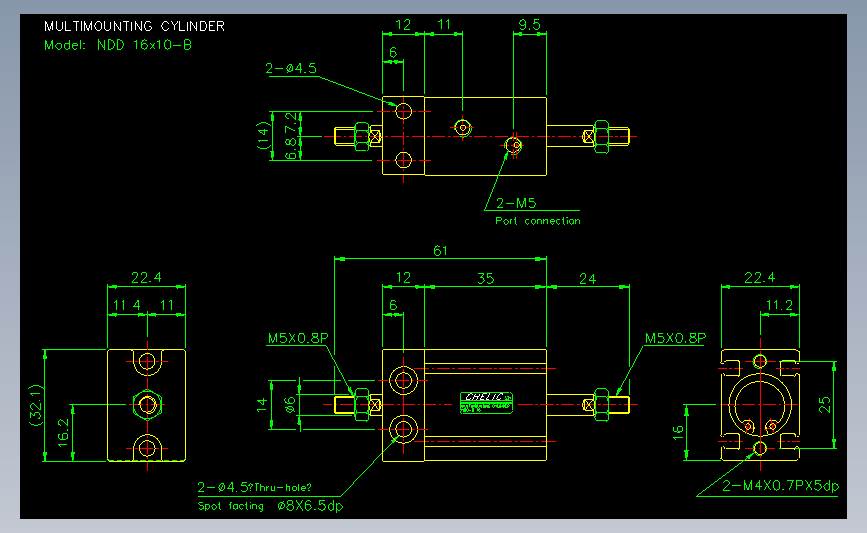
Task: Pick the hex nut in left end view
Action: (147, 405)
